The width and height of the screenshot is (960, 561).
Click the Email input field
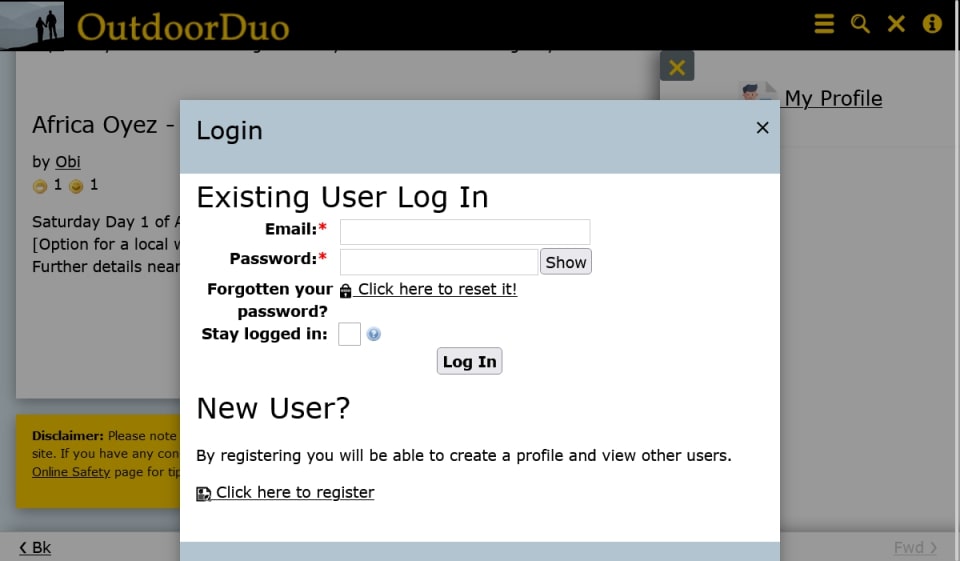click(465, 232)
